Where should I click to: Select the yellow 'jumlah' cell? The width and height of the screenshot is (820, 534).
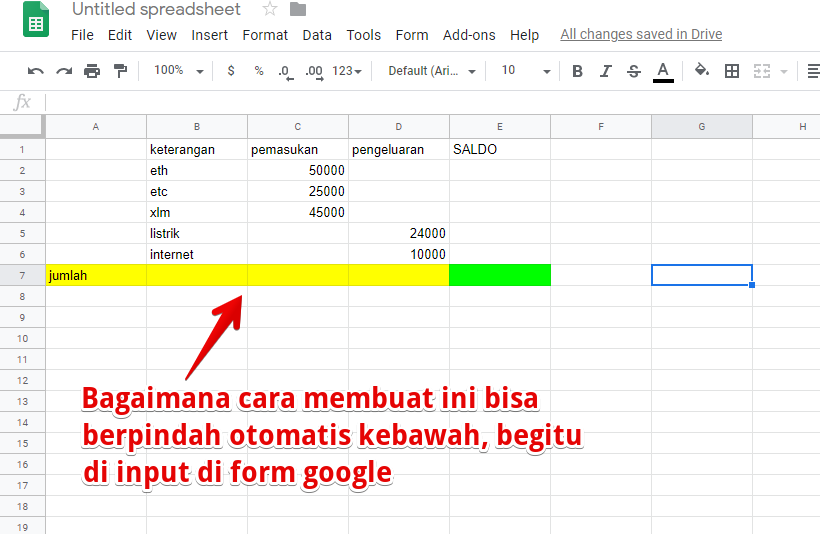coord(96,276)
